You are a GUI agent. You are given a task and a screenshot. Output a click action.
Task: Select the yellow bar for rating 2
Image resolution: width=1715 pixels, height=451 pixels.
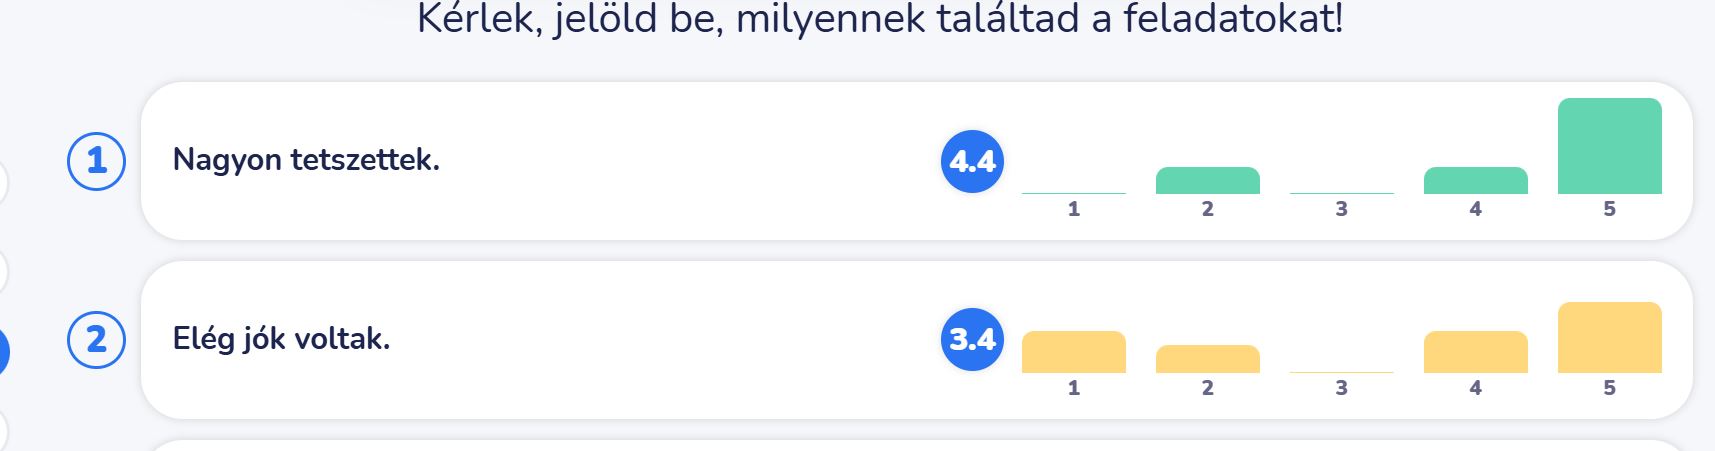click(1207, 359)
